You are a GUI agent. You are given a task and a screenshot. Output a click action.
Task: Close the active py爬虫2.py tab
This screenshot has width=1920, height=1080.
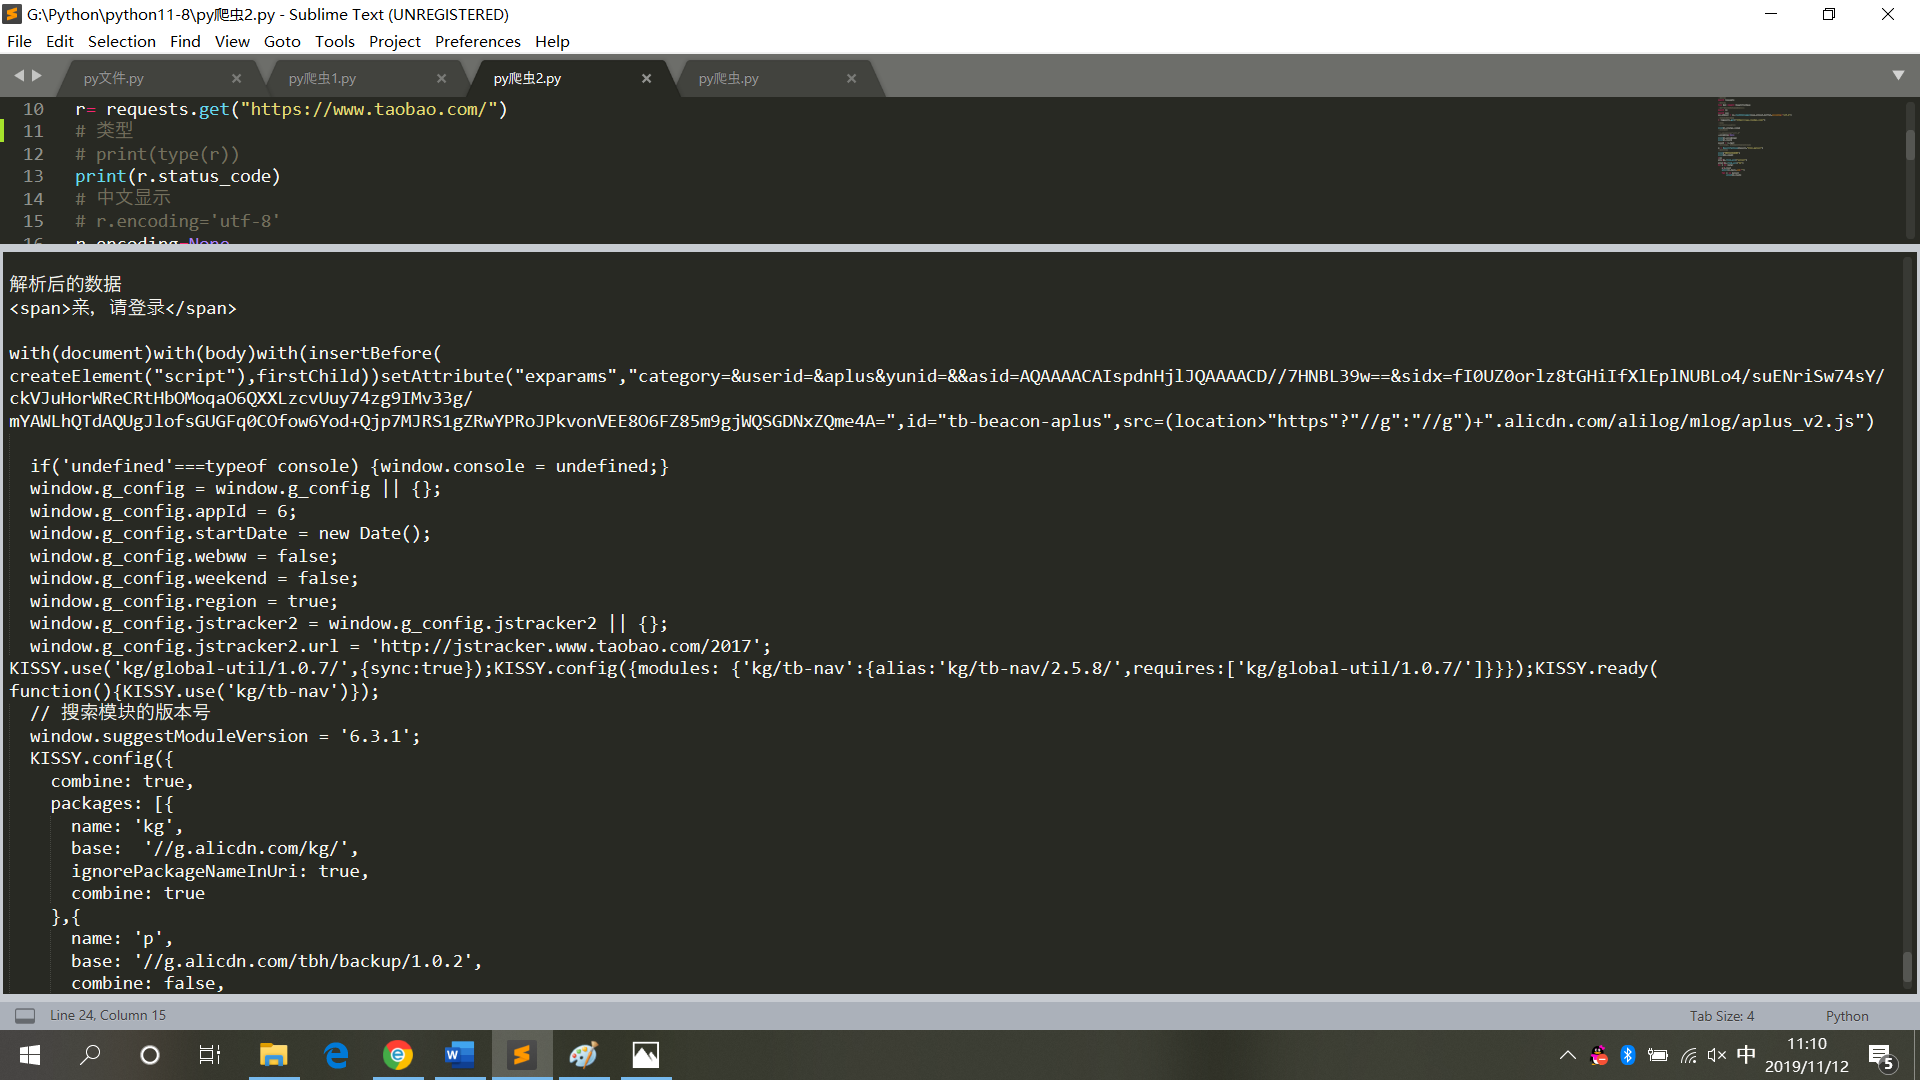(x=646, y=79)
